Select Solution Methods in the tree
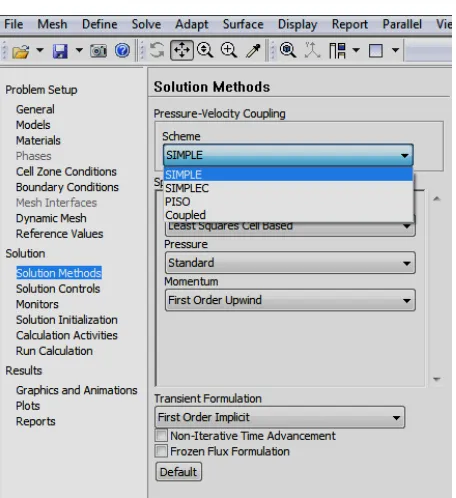This screenshot has height=498, width=456. click(59, 273)
